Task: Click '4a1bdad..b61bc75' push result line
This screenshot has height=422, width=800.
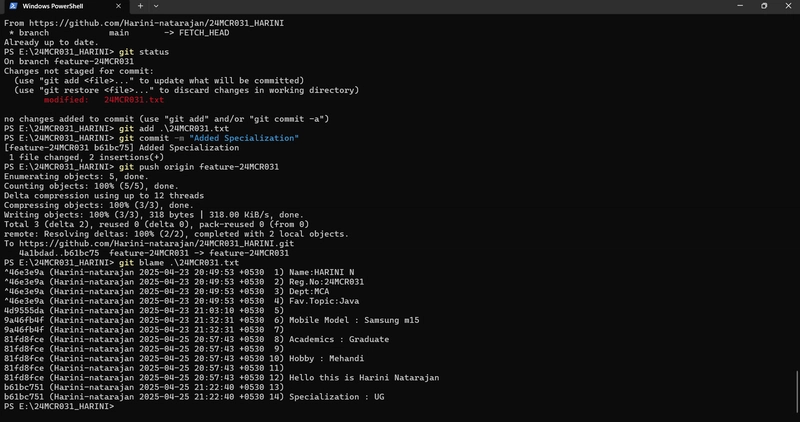Action: pos(154,253)
